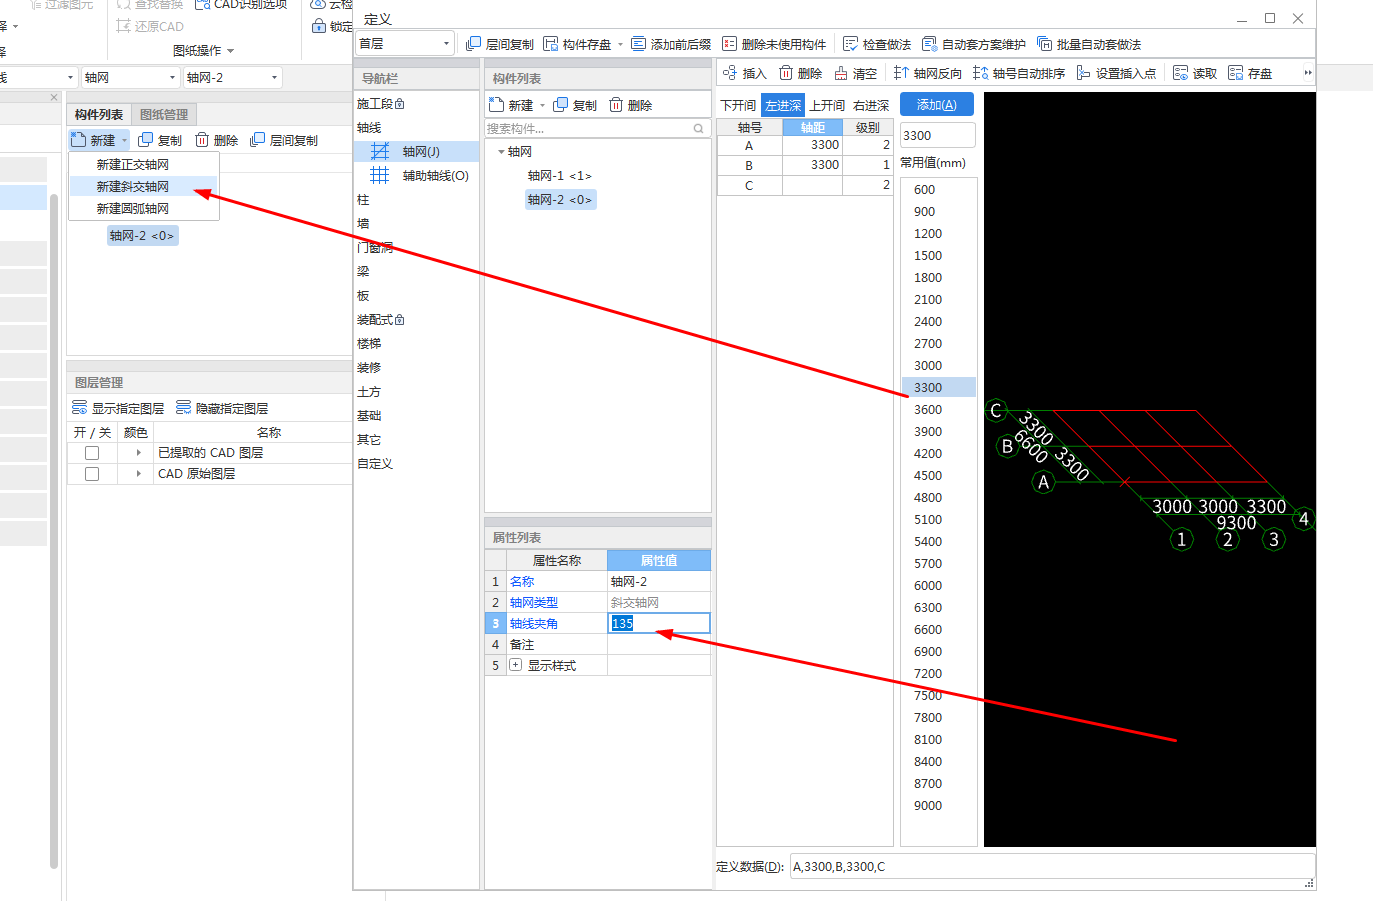Click the 轴距 cell for axis B
The image size is (1373, 901).
pos(812,165)
